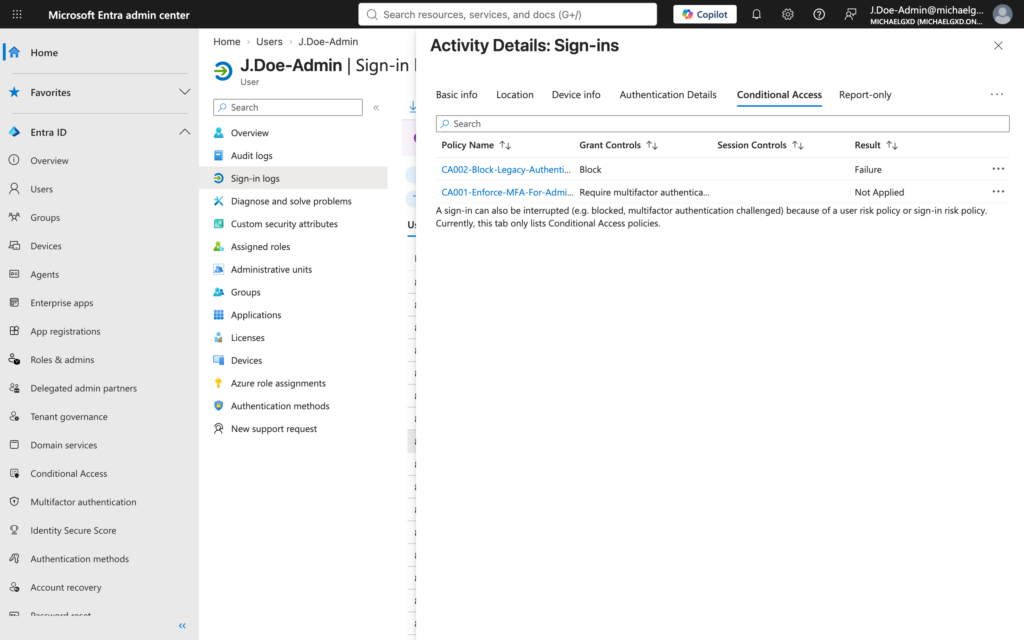Image resolution: width=1024 pixels, height=640 pixels.
Task: Switch to the Location tab
Action: point(515,95)
